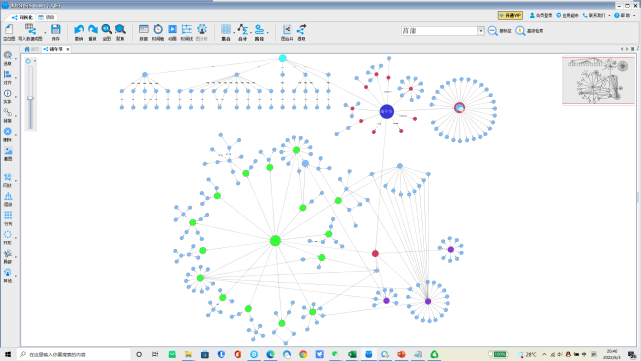Click the graph merge document icon
Viewport: 641px width, 361px height.
click(287, 30)
